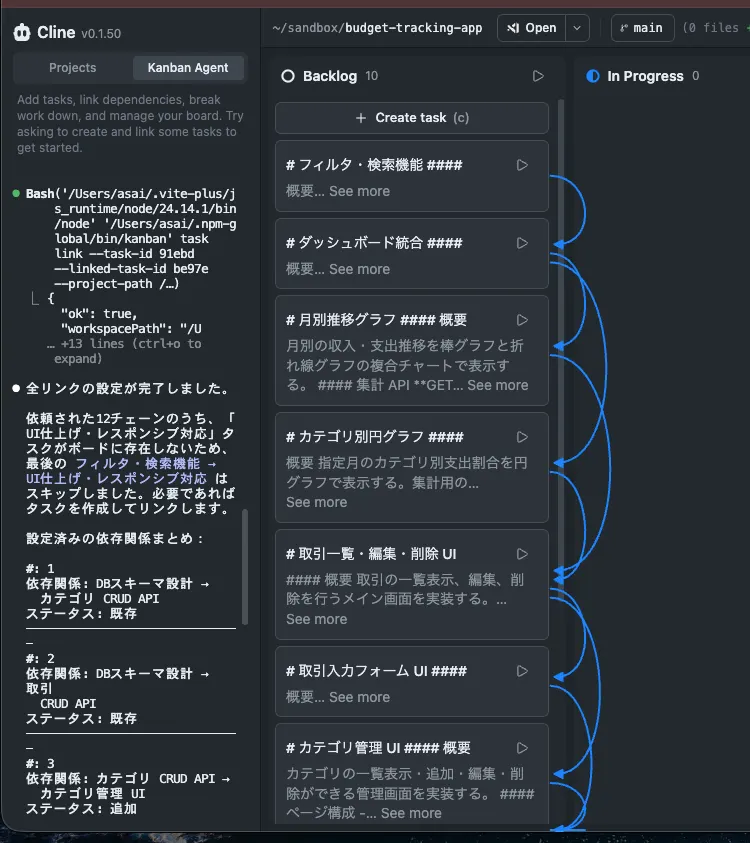The height and width of the screenshot is (843, 750).
Task: Open the main branch selector
Action: (x=642, y=28)
